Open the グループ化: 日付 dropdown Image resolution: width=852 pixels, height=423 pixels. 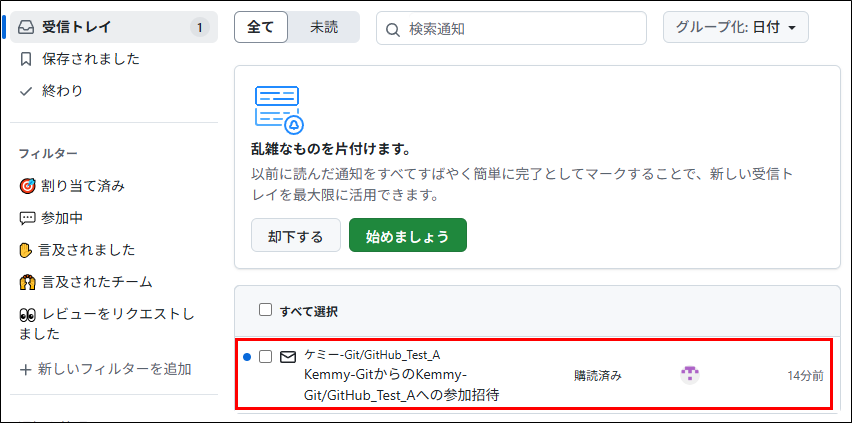[736, 27]
